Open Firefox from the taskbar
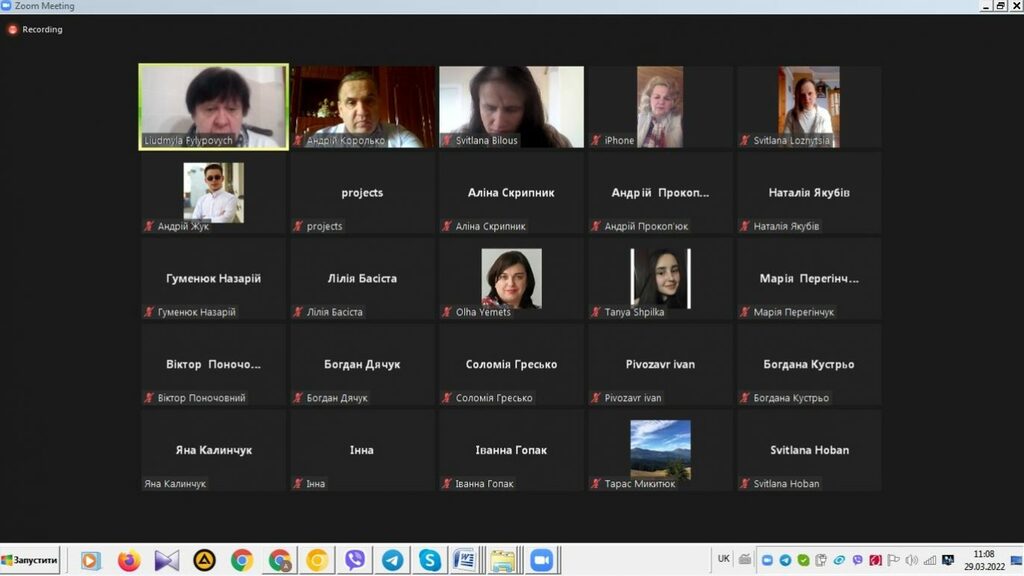The width and height of the screenshot is (1024, 576). pos(129,561)
